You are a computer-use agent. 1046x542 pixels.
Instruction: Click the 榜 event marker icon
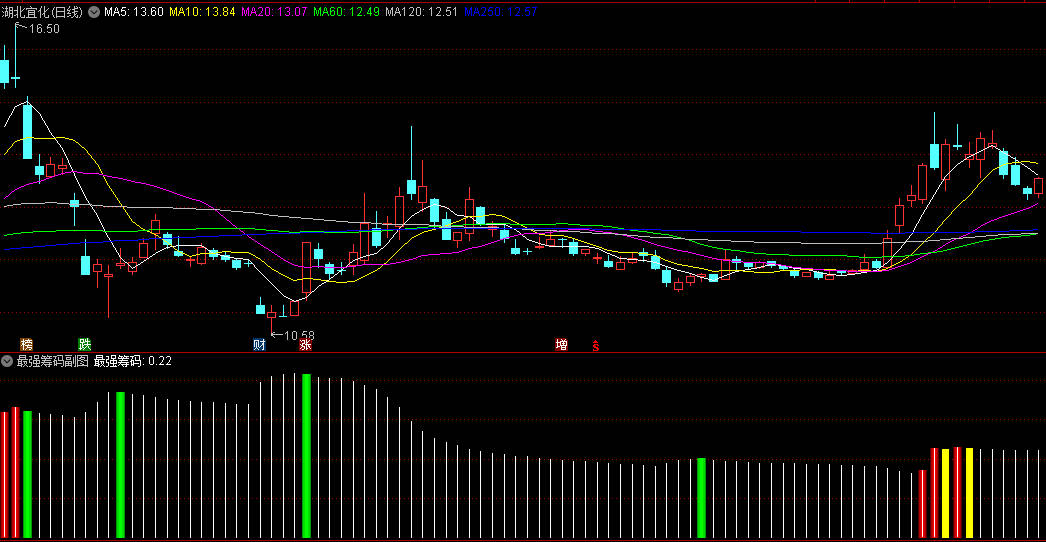[x=27, y=344]
